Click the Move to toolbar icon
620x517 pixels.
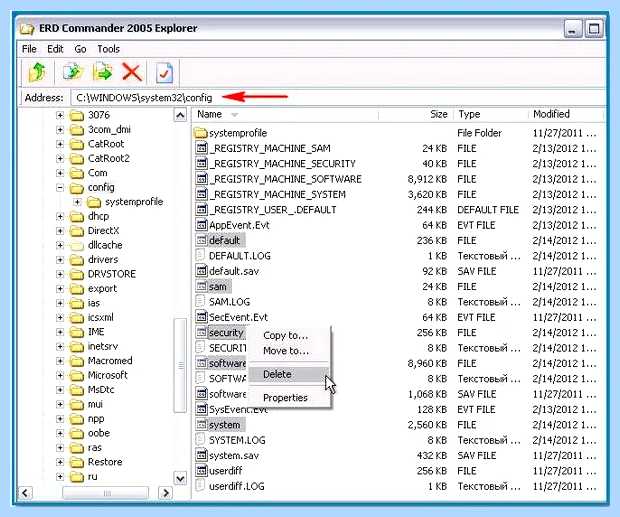pos(102,73)
